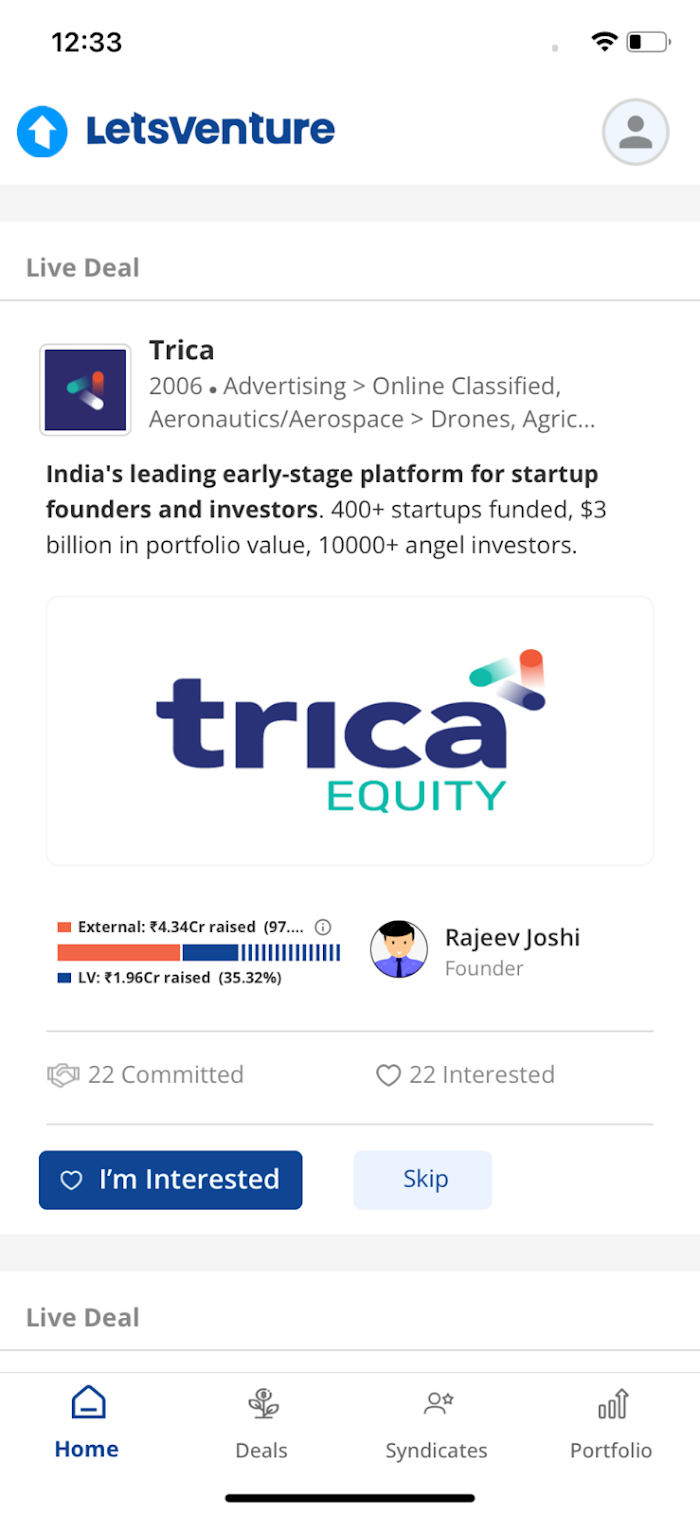Tap the handshake Committed icon
The height and width of the screenshot is (1516, 700).
tap(63, 1075)
